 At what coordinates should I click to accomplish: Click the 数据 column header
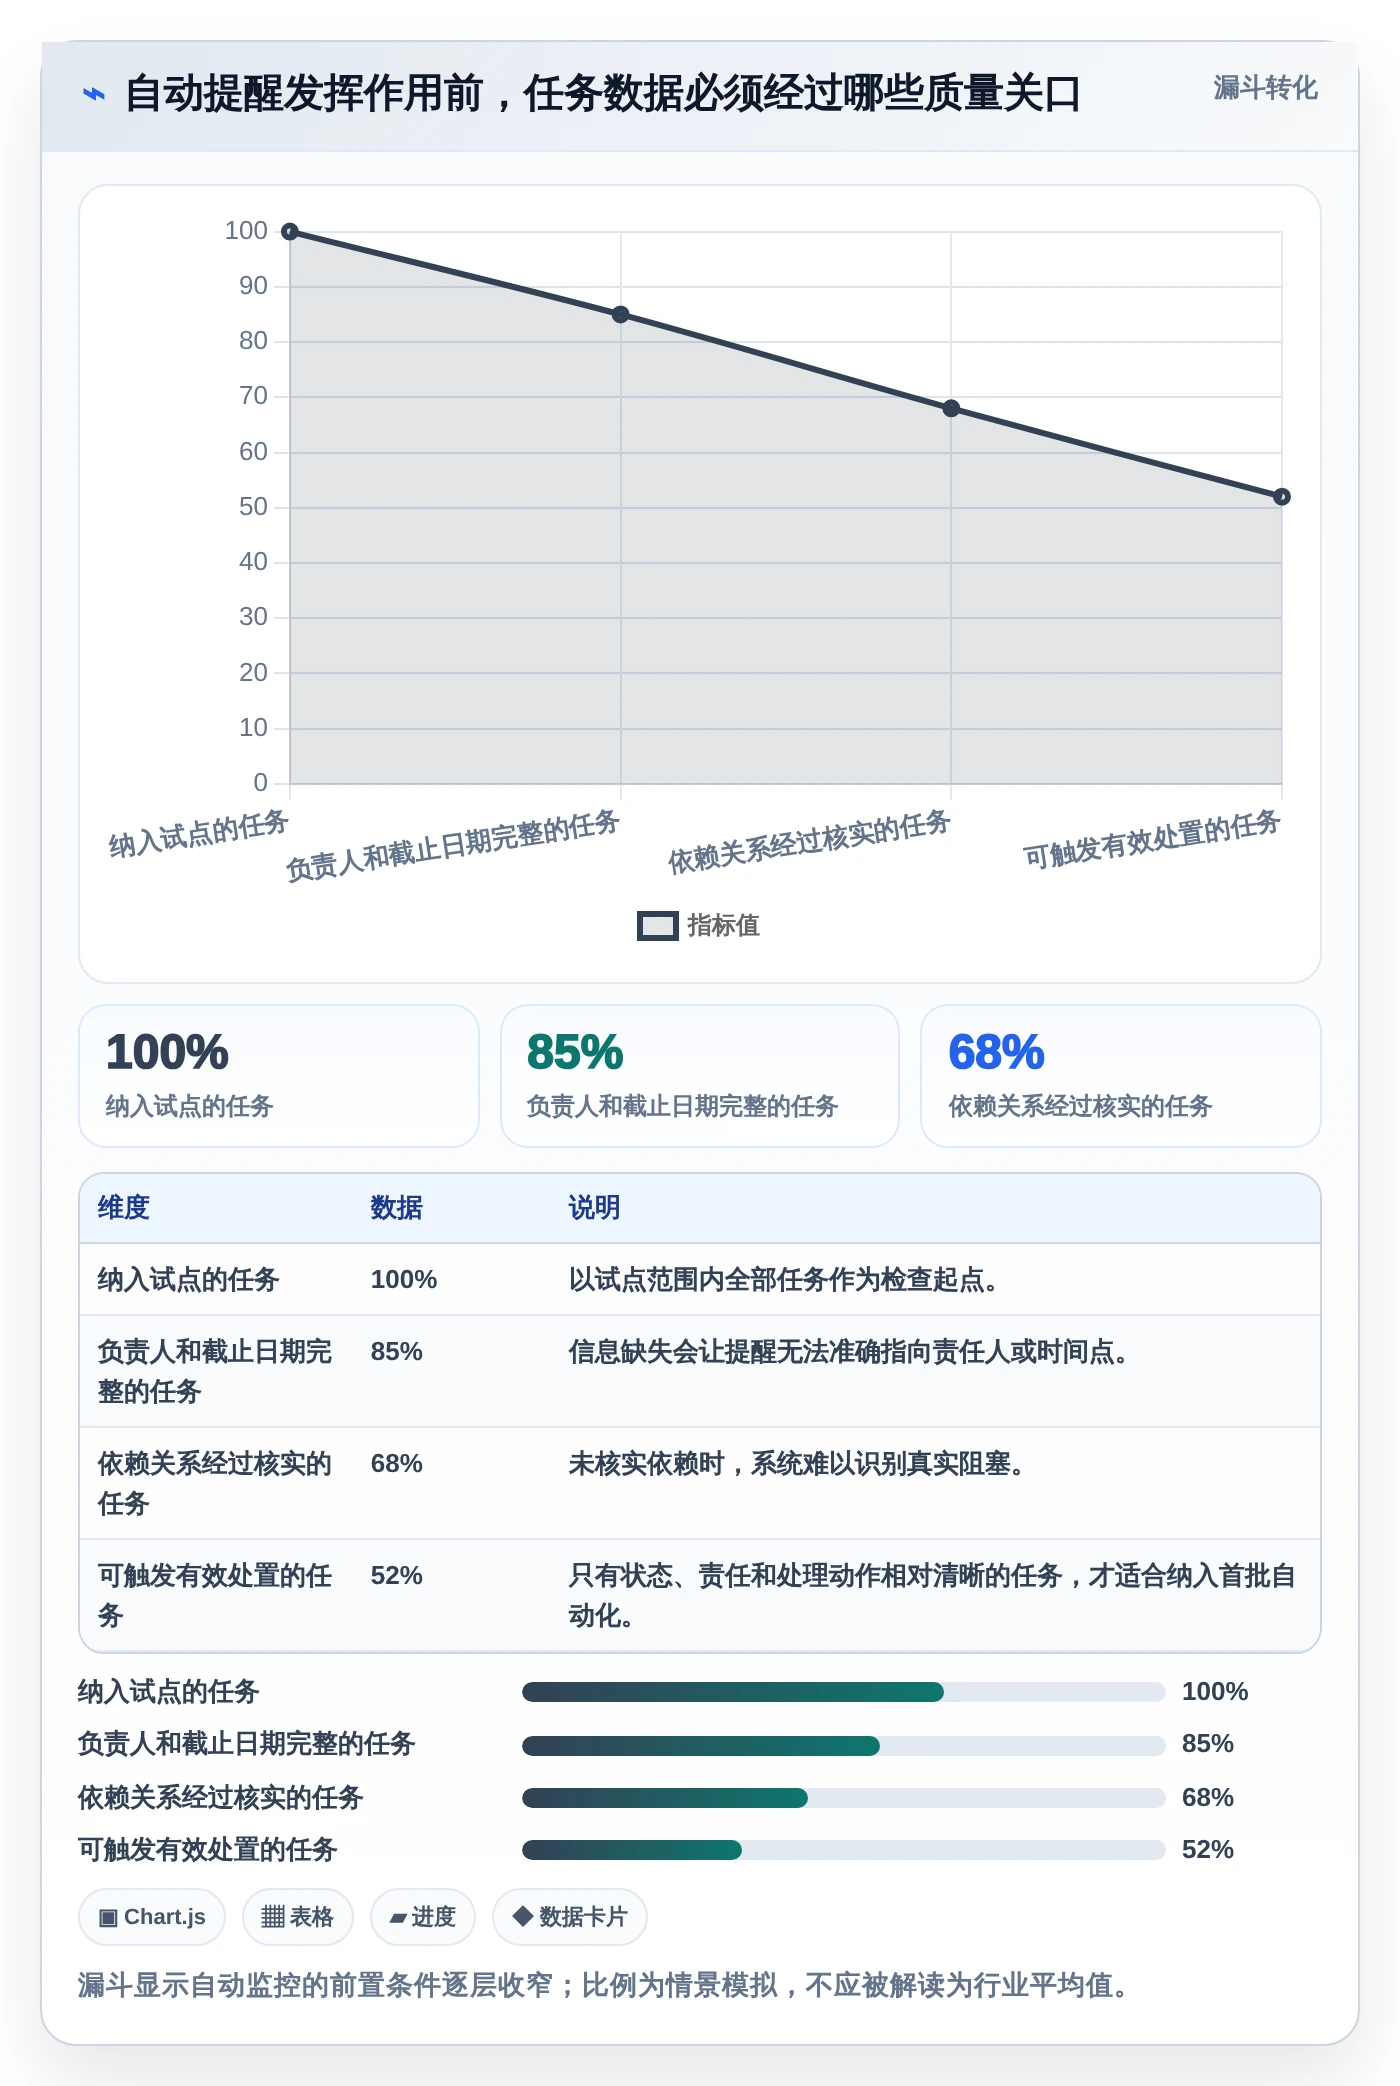point(397,1208)
